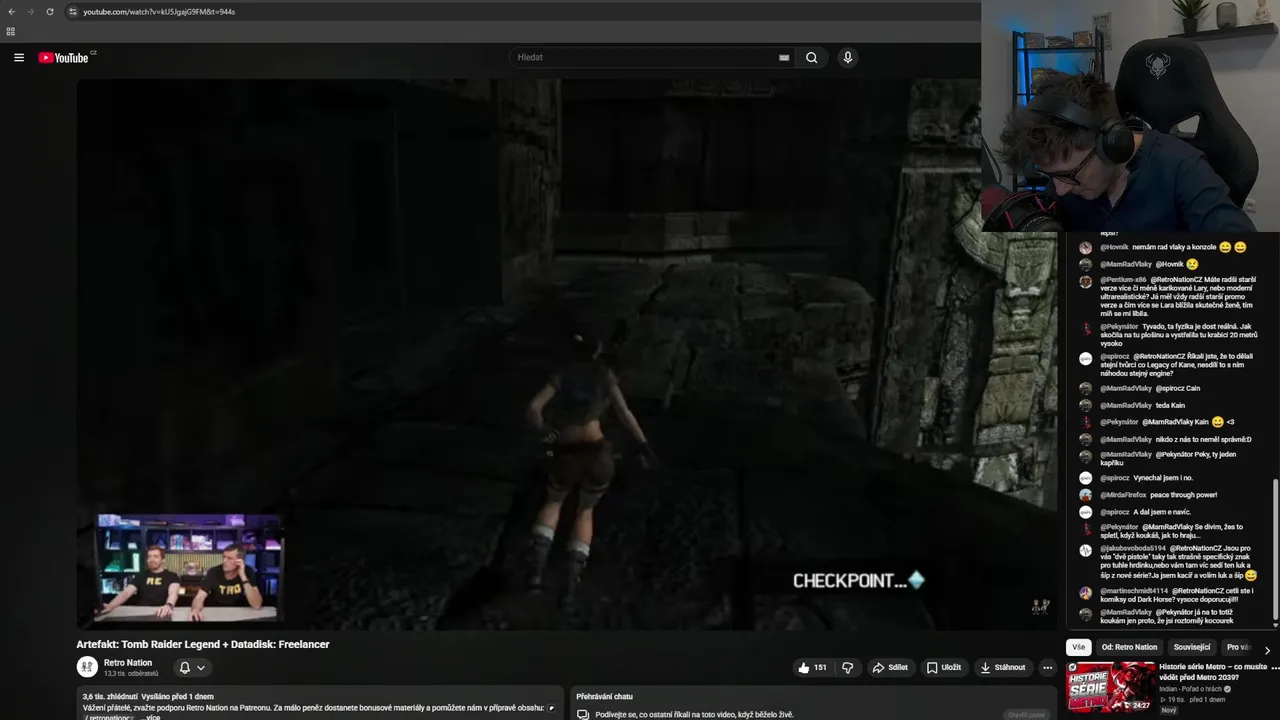This screenshot has height=720, width=1280.
Task: Click the 'teda Kain' chat message
Action: pos(1170,405)
